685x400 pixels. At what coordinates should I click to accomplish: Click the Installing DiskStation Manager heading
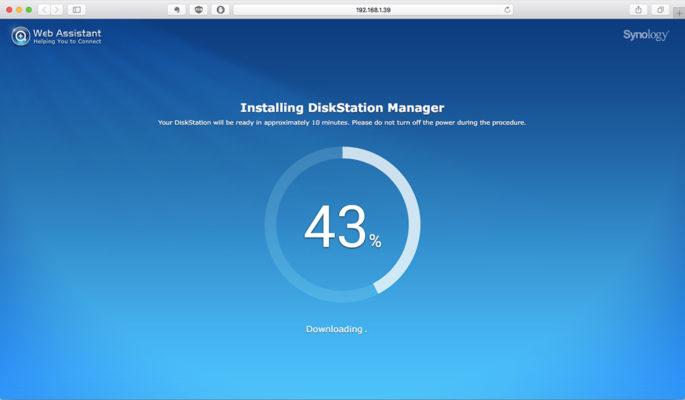(x=342, y=107)
